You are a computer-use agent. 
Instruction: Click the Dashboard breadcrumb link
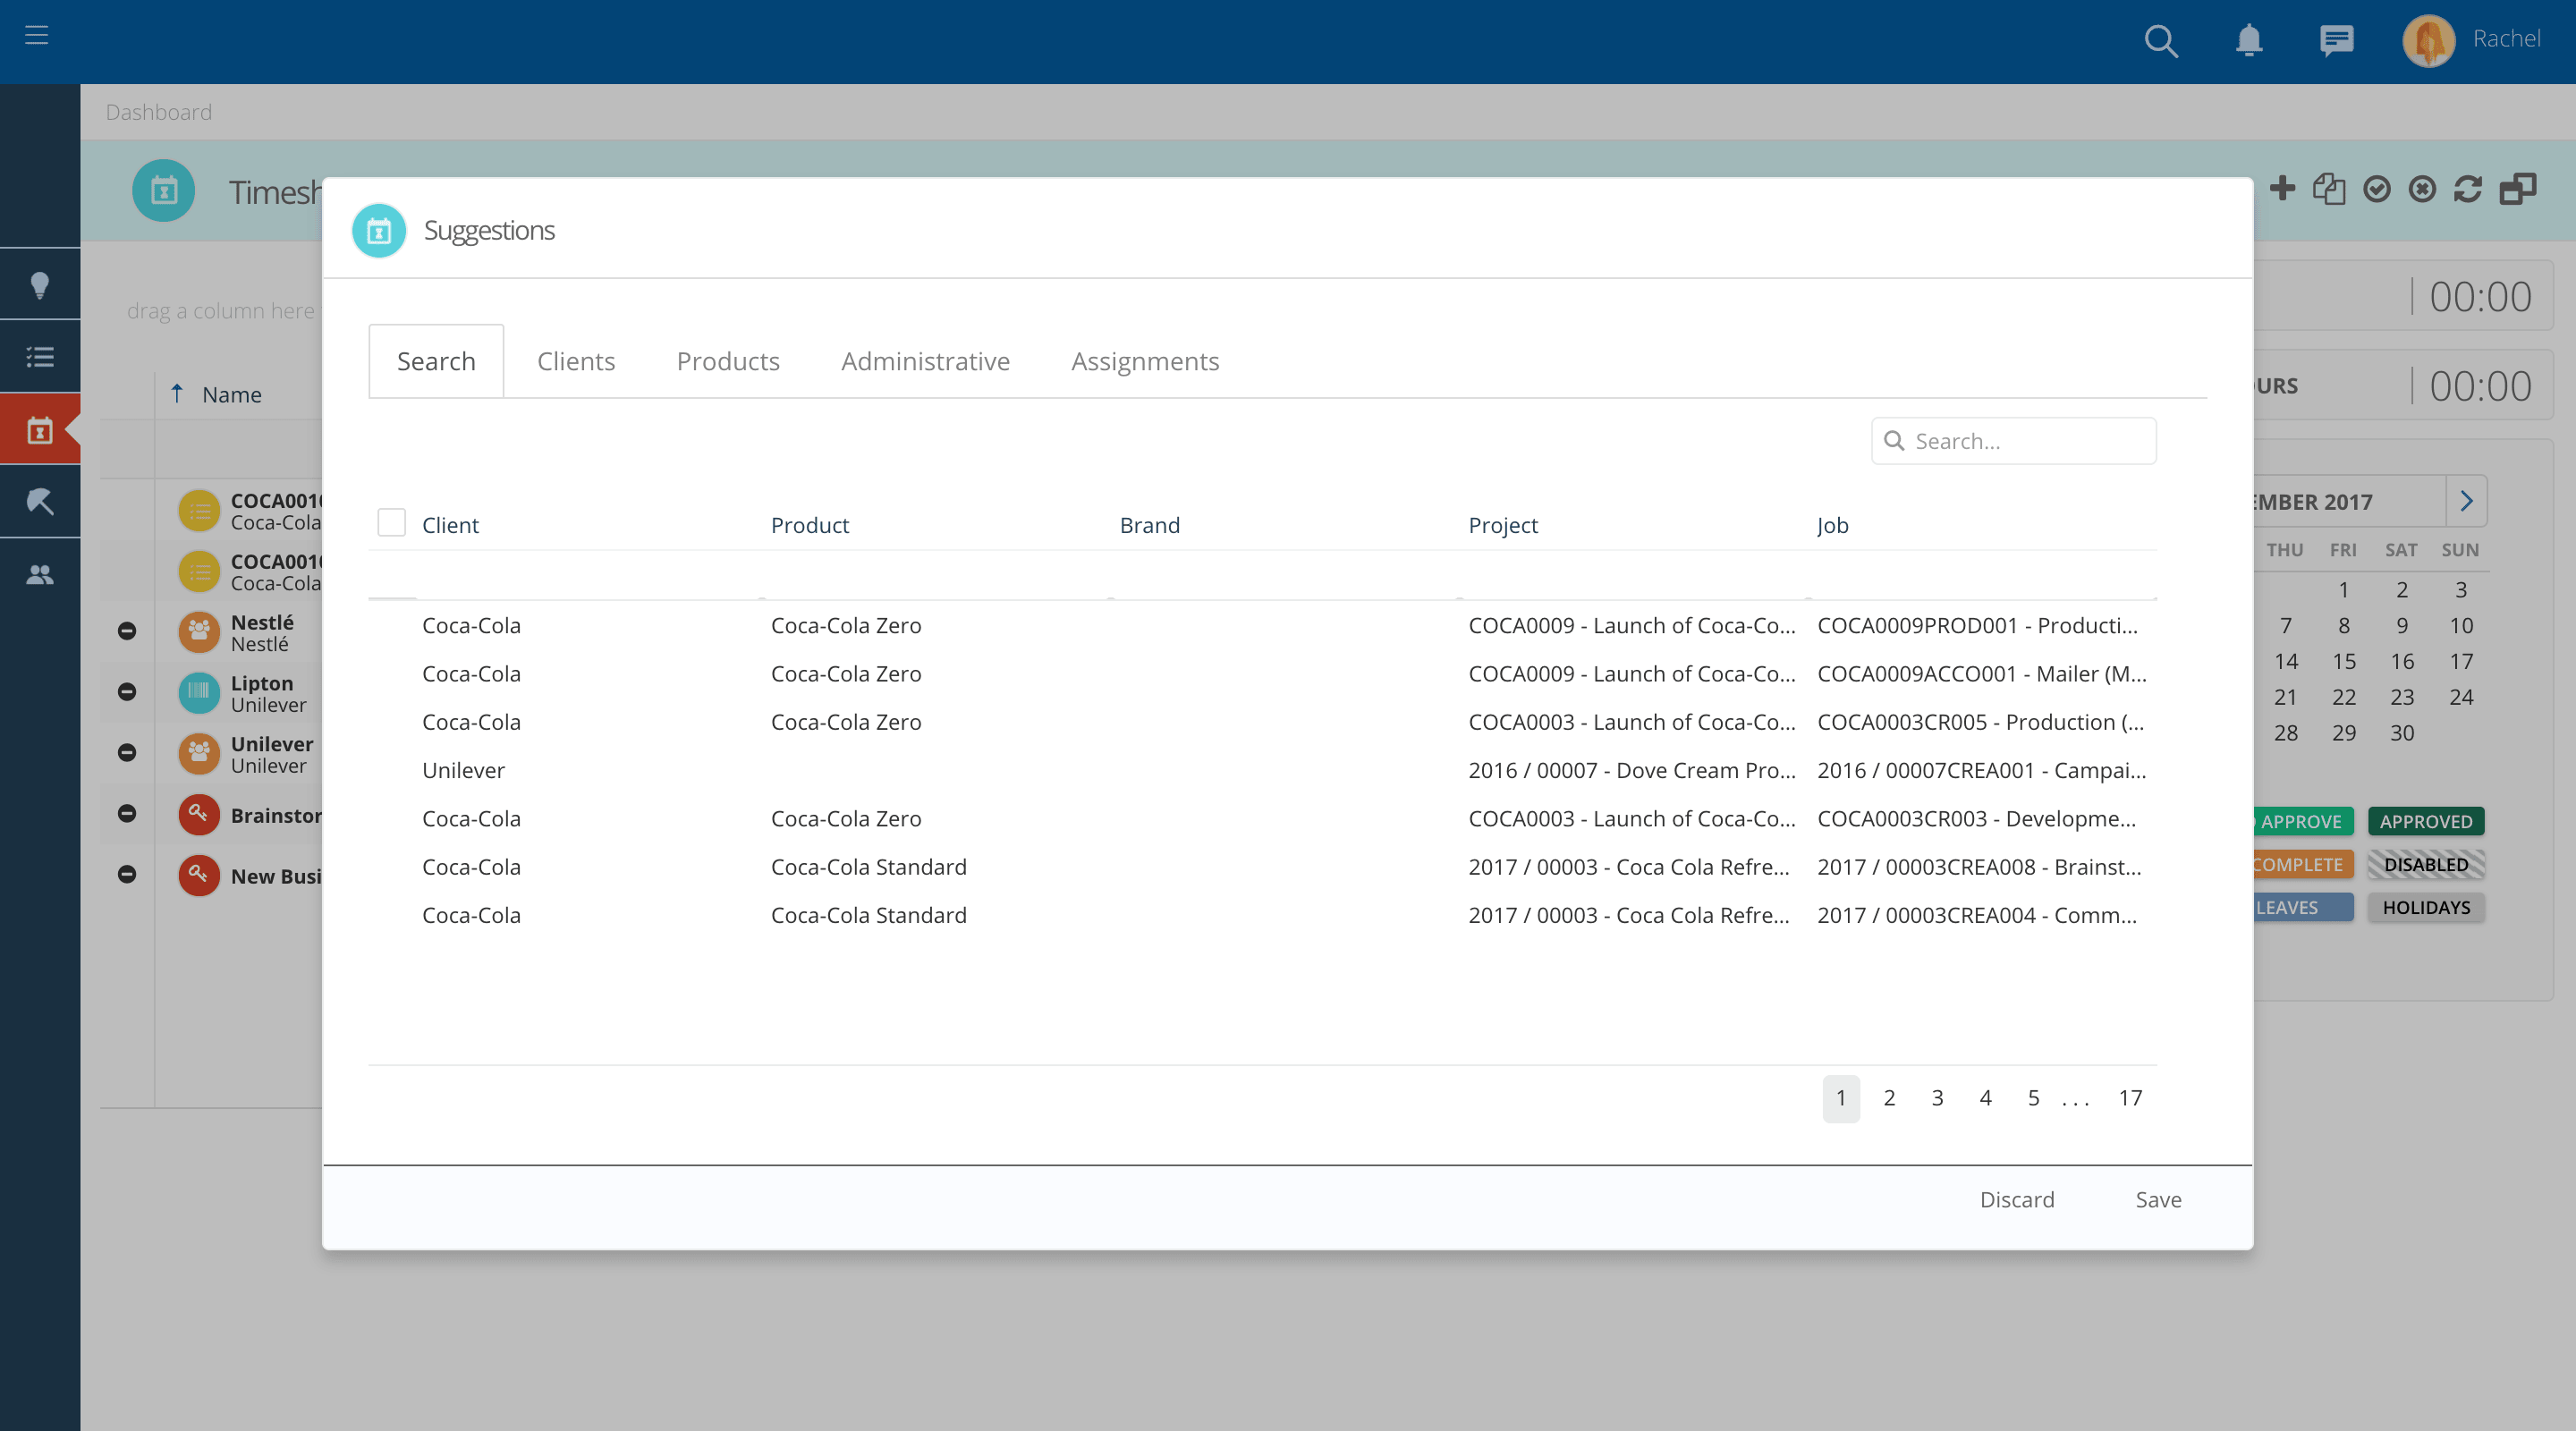tap(159, 112)
